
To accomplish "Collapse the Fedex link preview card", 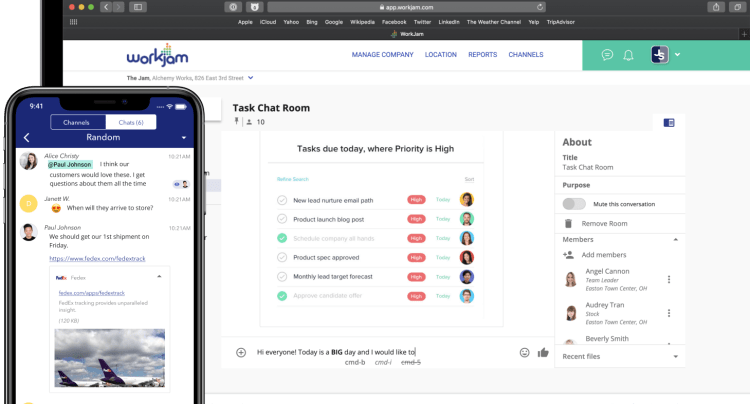I will click(159, 276).
